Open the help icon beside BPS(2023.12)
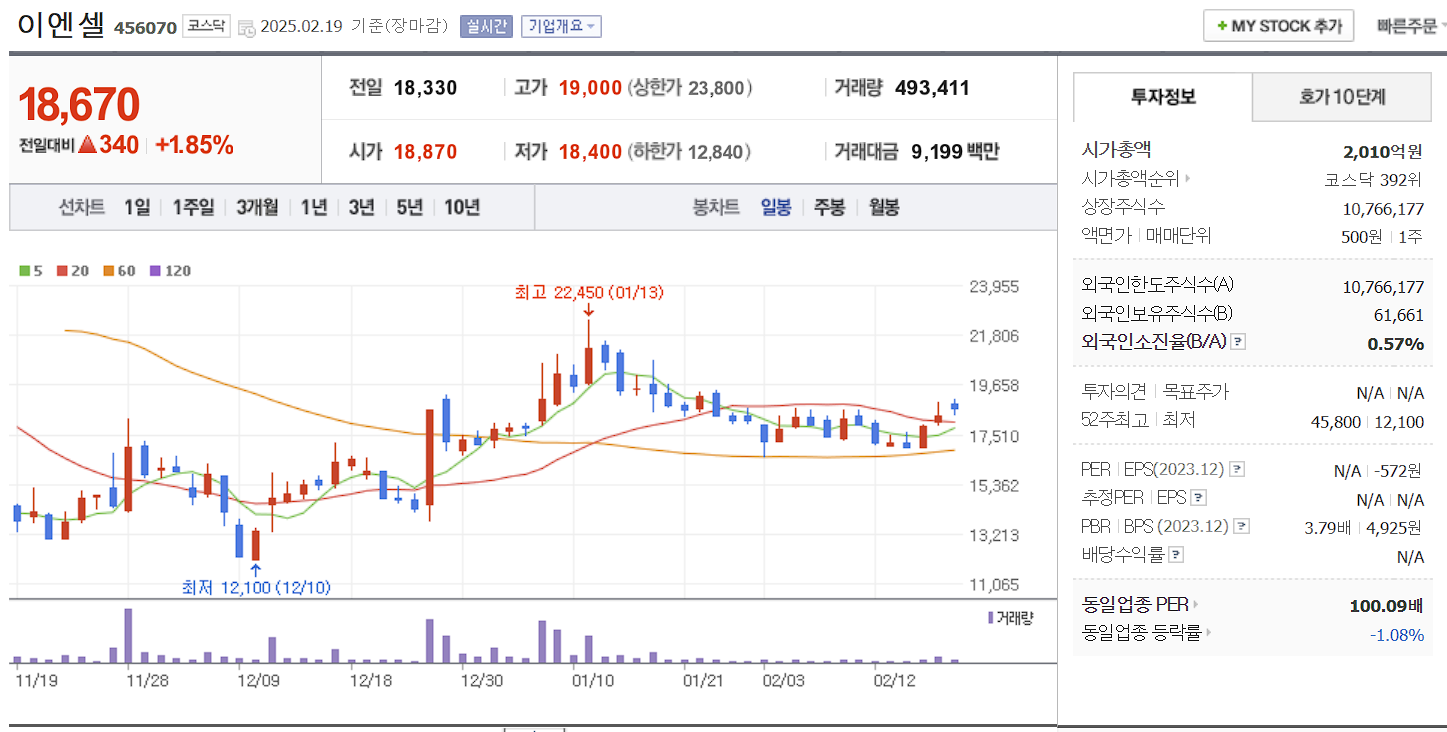 [1240, 527]
